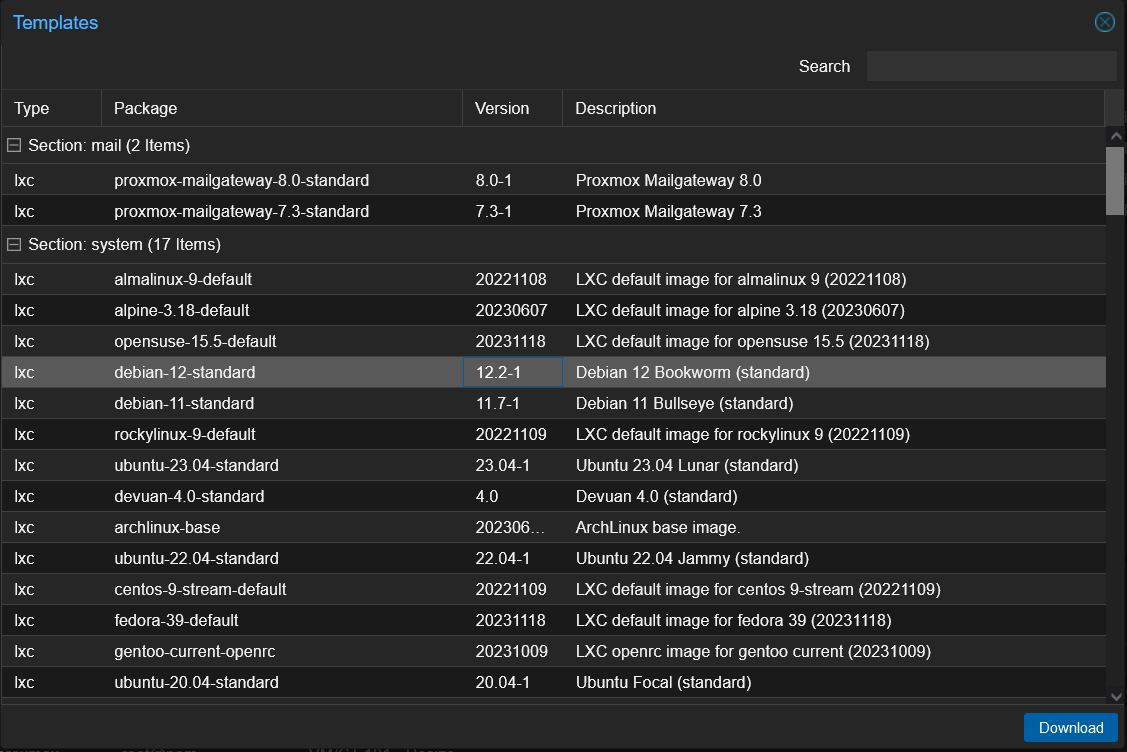Click the Download button
The image size is (1127, 752).
coord(1070,727)
